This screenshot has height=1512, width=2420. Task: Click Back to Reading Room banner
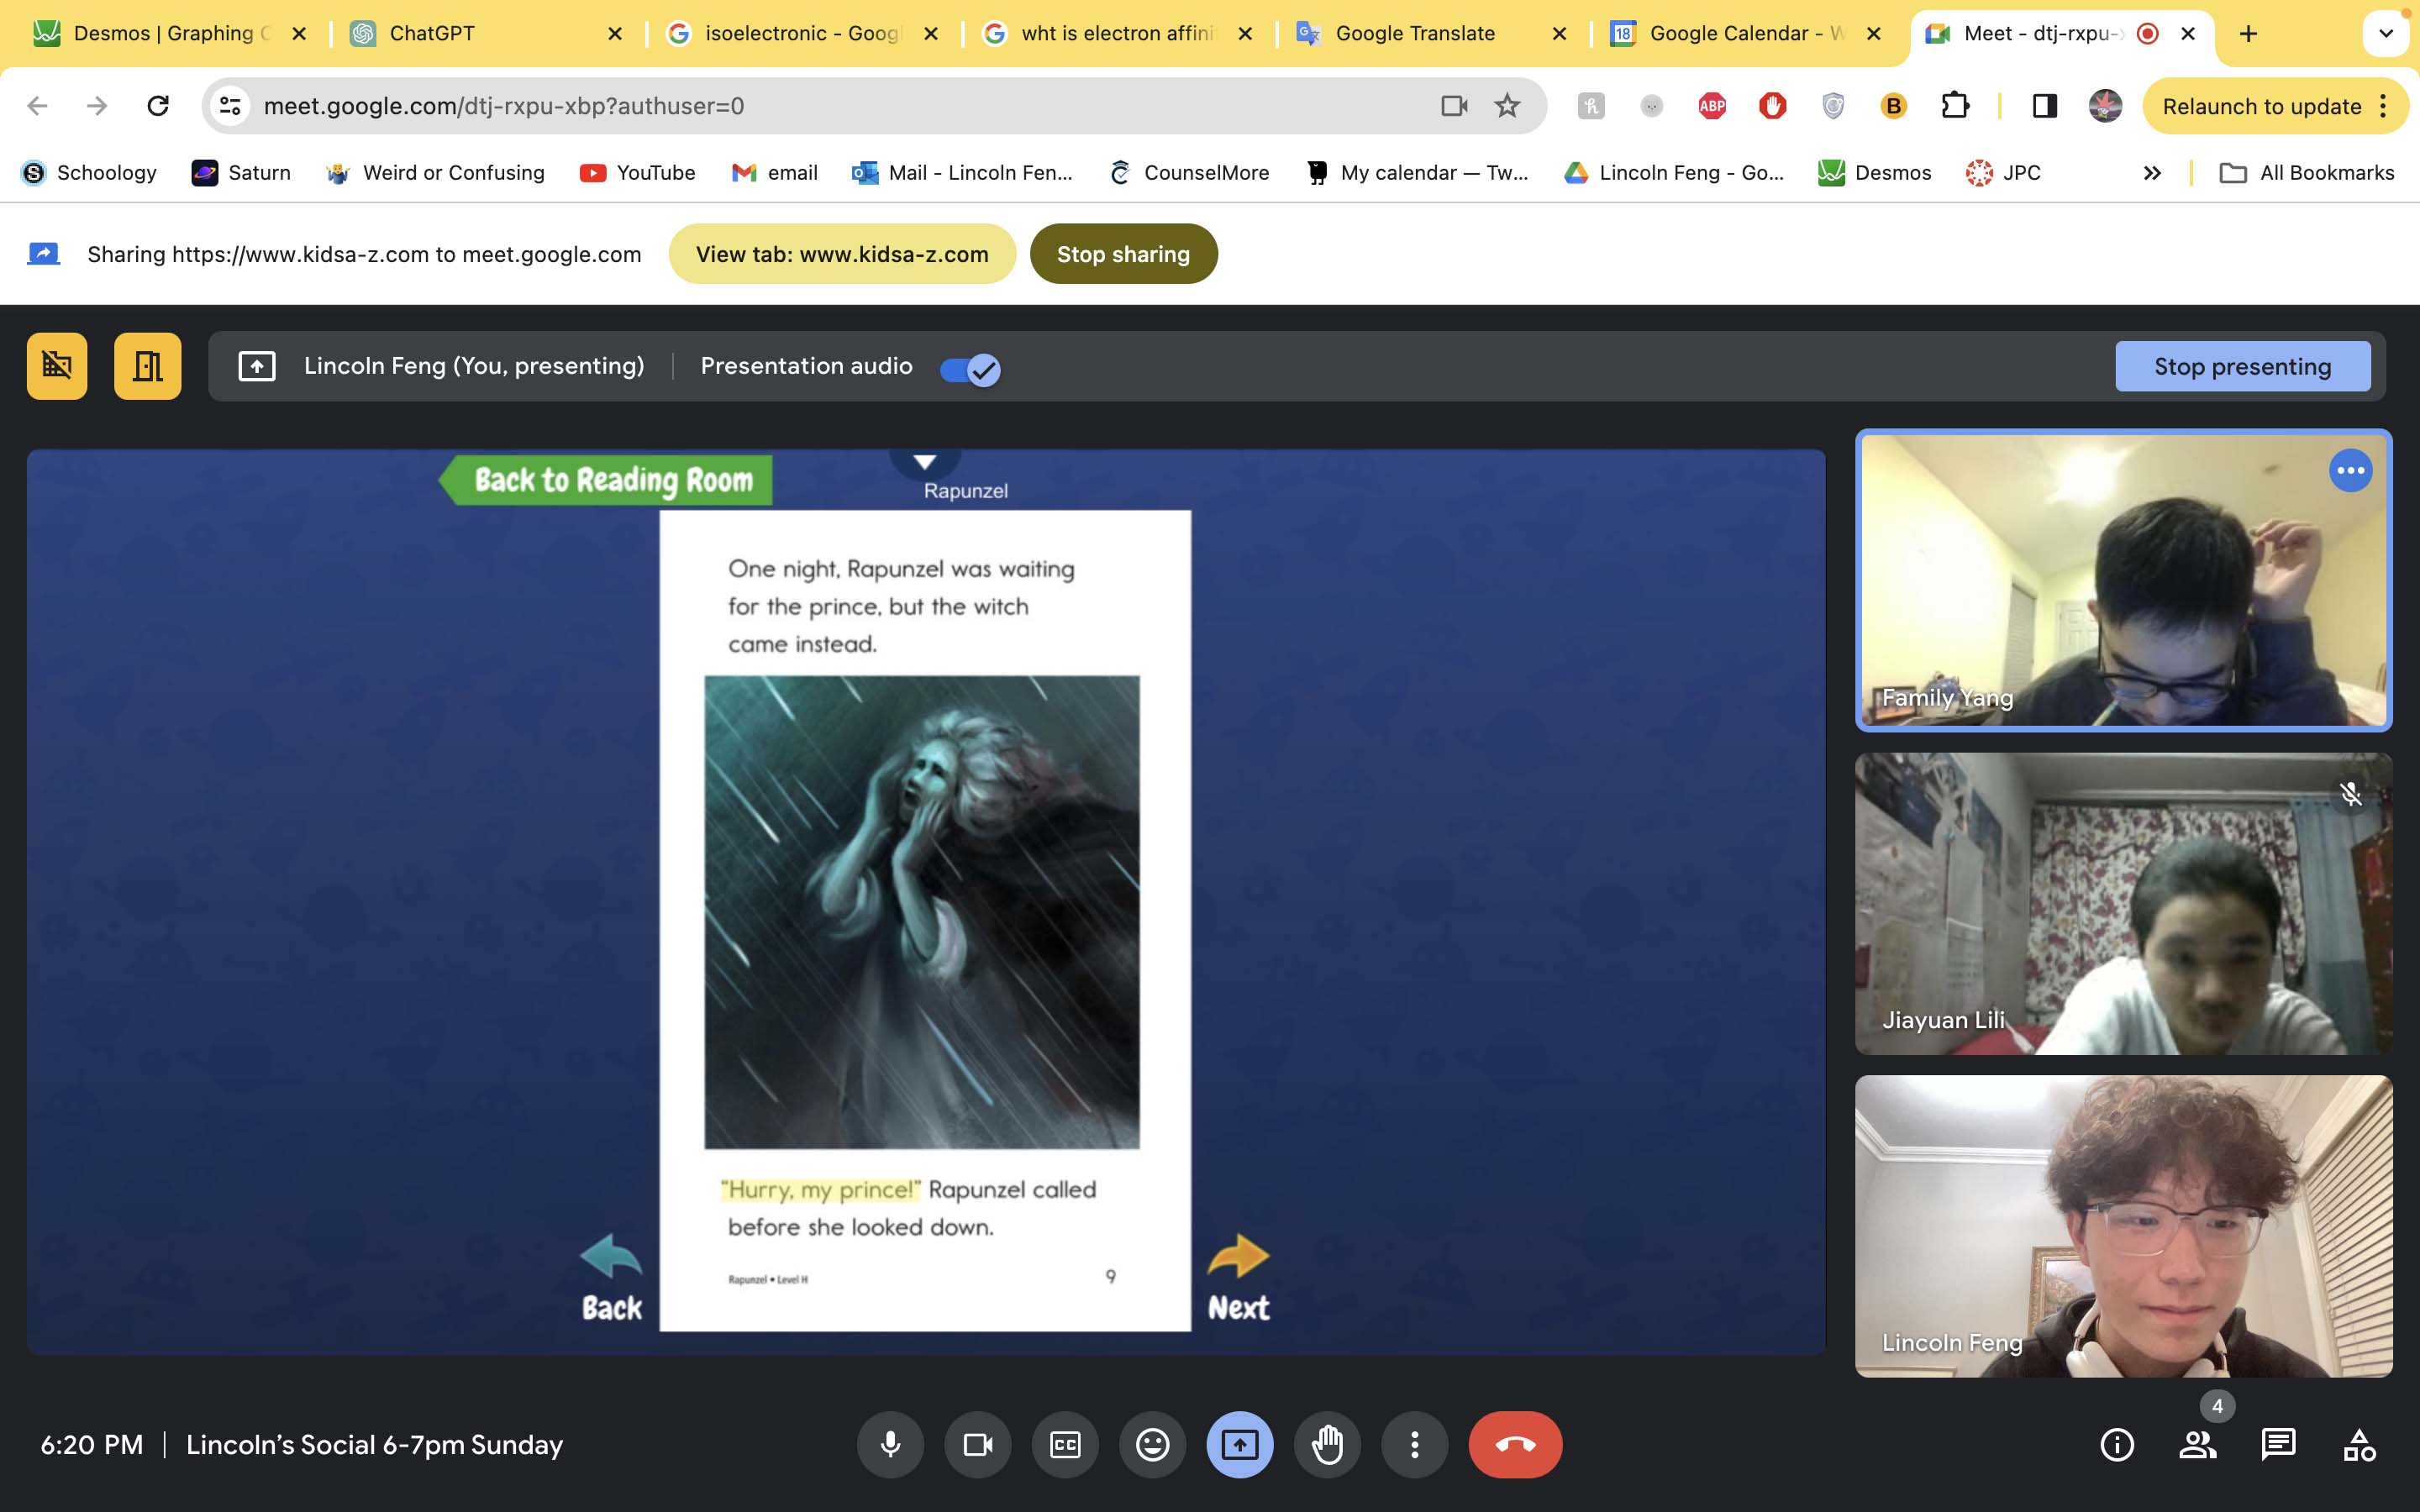click(606, 480)
